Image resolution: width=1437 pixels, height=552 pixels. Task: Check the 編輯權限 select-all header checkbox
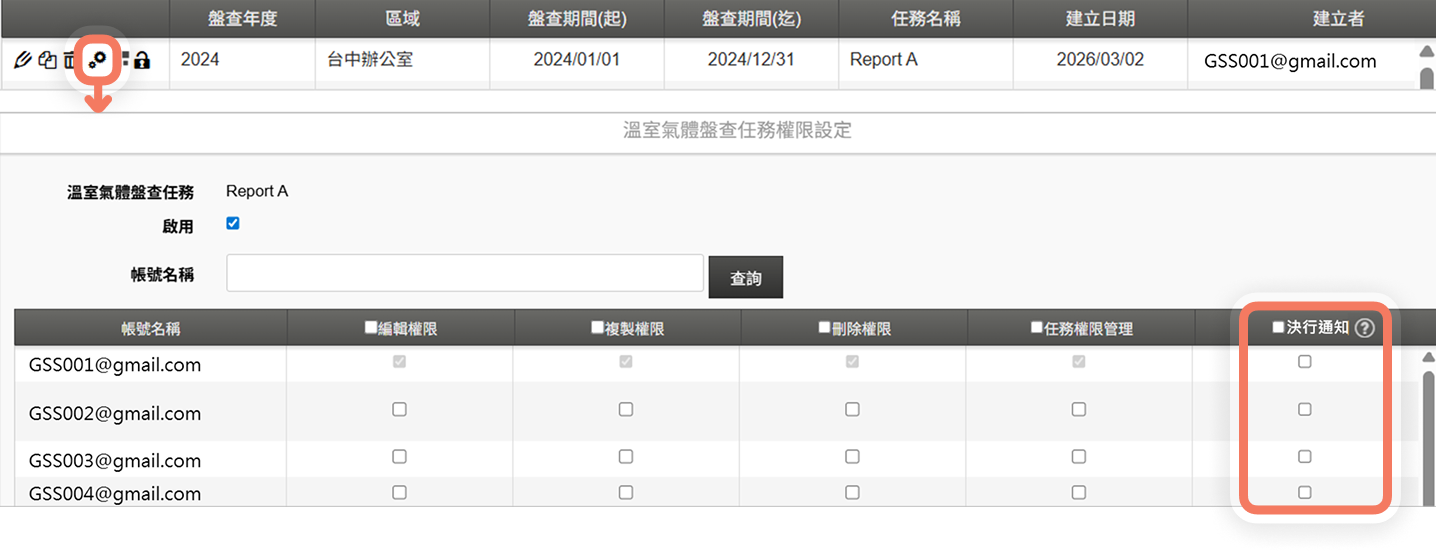tap(371, 327)
